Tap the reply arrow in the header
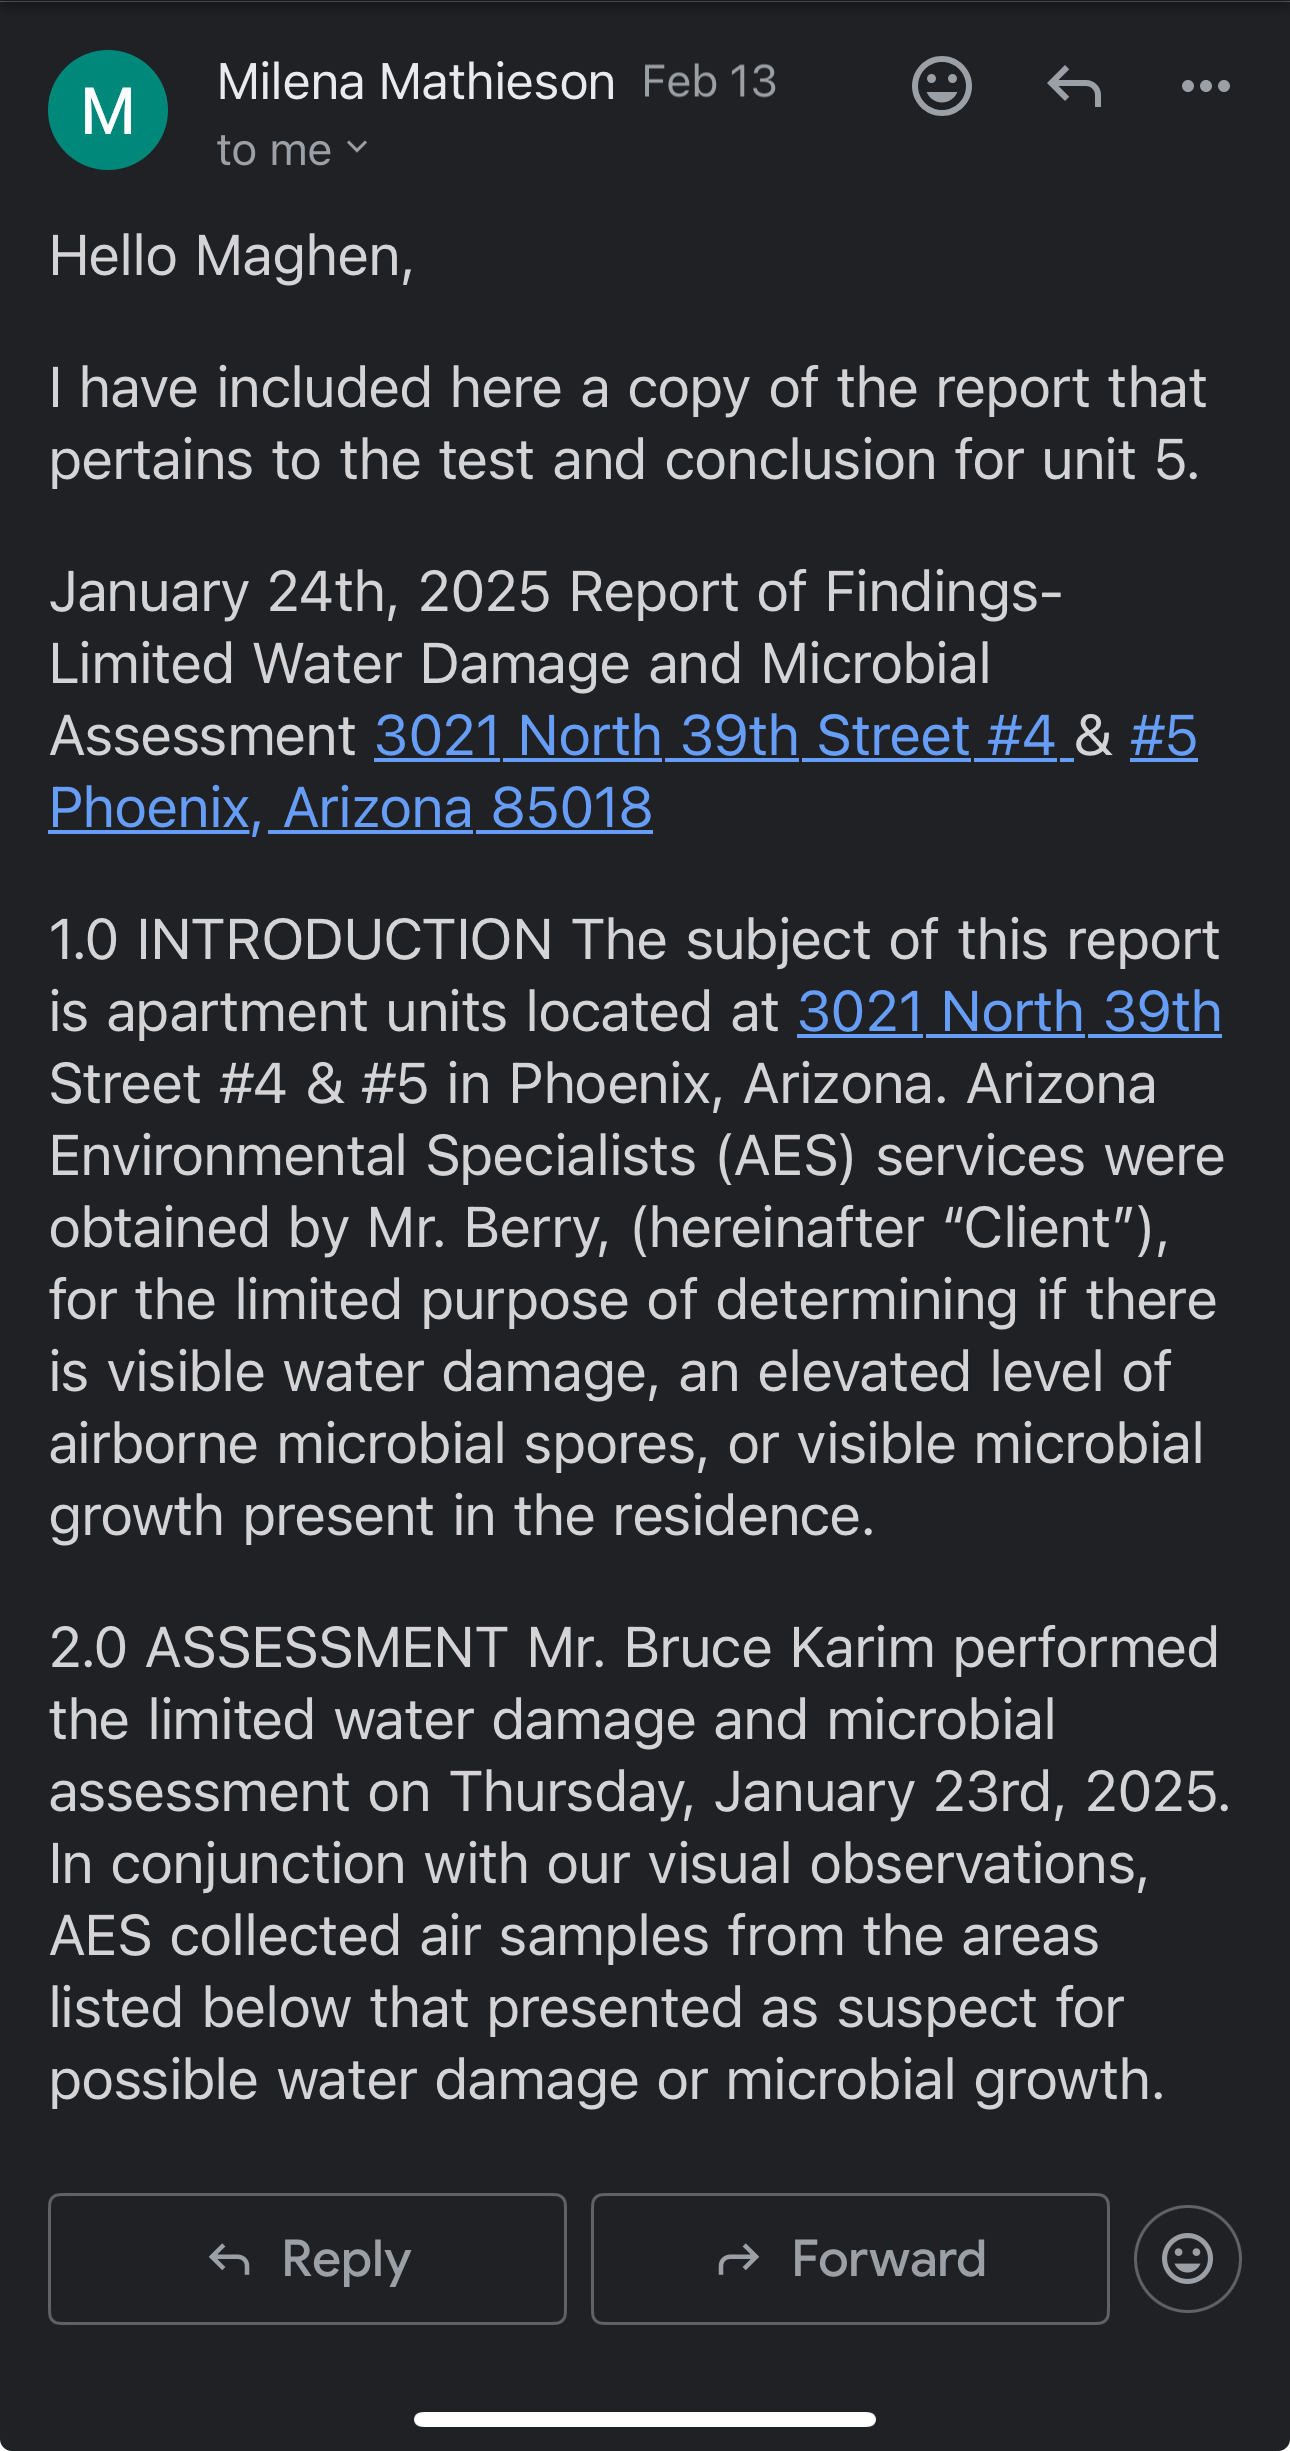The image size is (1290, 2451). pos(1074,86)
